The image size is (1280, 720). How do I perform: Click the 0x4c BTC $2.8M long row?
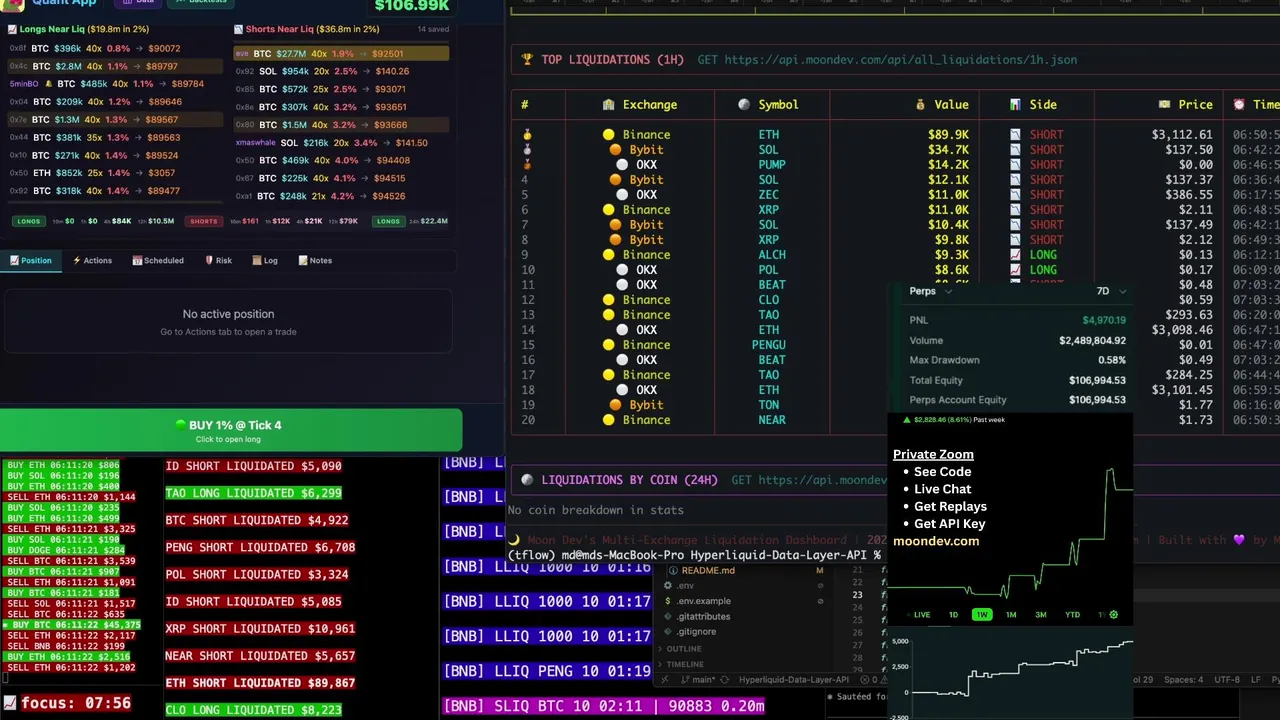(x=115, y=66)
